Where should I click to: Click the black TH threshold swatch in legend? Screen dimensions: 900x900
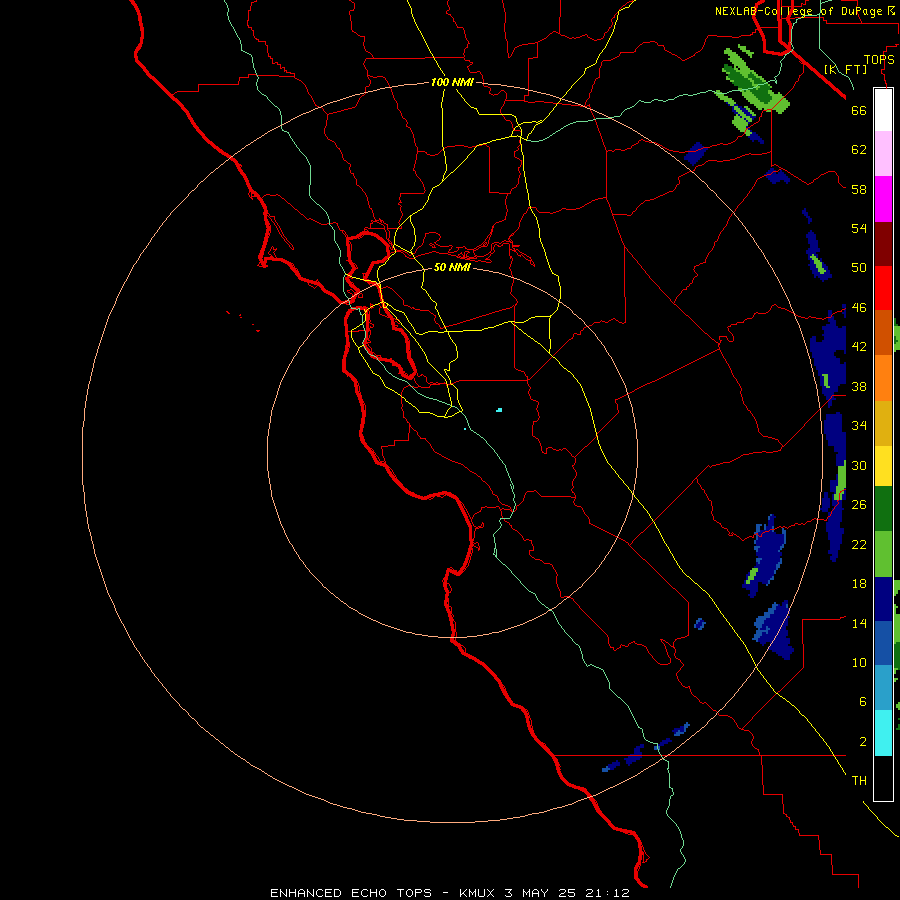click(883, 778)
